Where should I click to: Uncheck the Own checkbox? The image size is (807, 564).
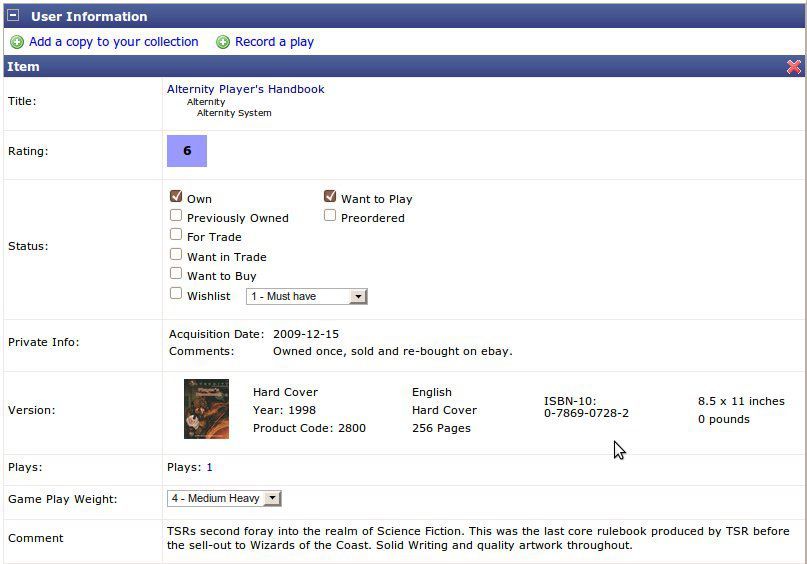tap(176, 196)
